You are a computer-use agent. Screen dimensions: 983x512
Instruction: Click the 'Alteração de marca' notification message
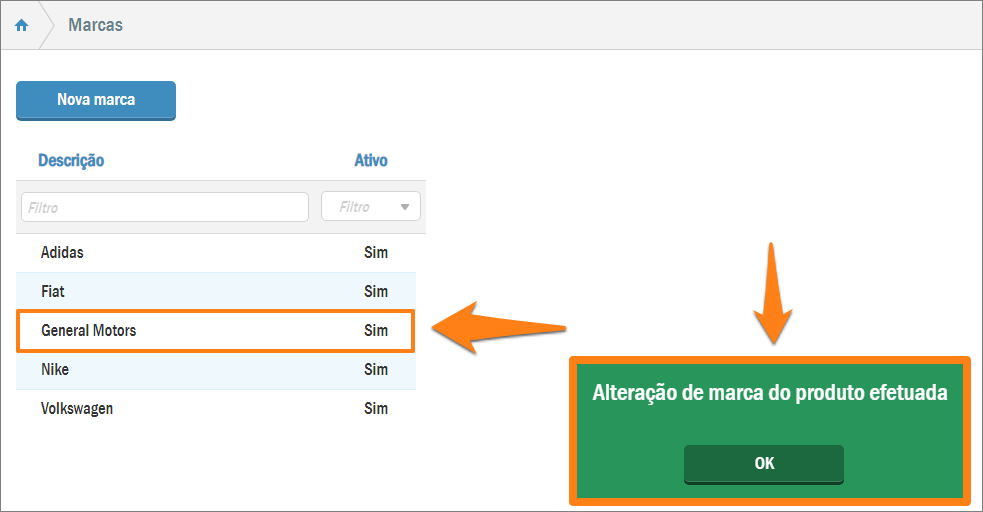pyautogui.click(x=769, y=394)
